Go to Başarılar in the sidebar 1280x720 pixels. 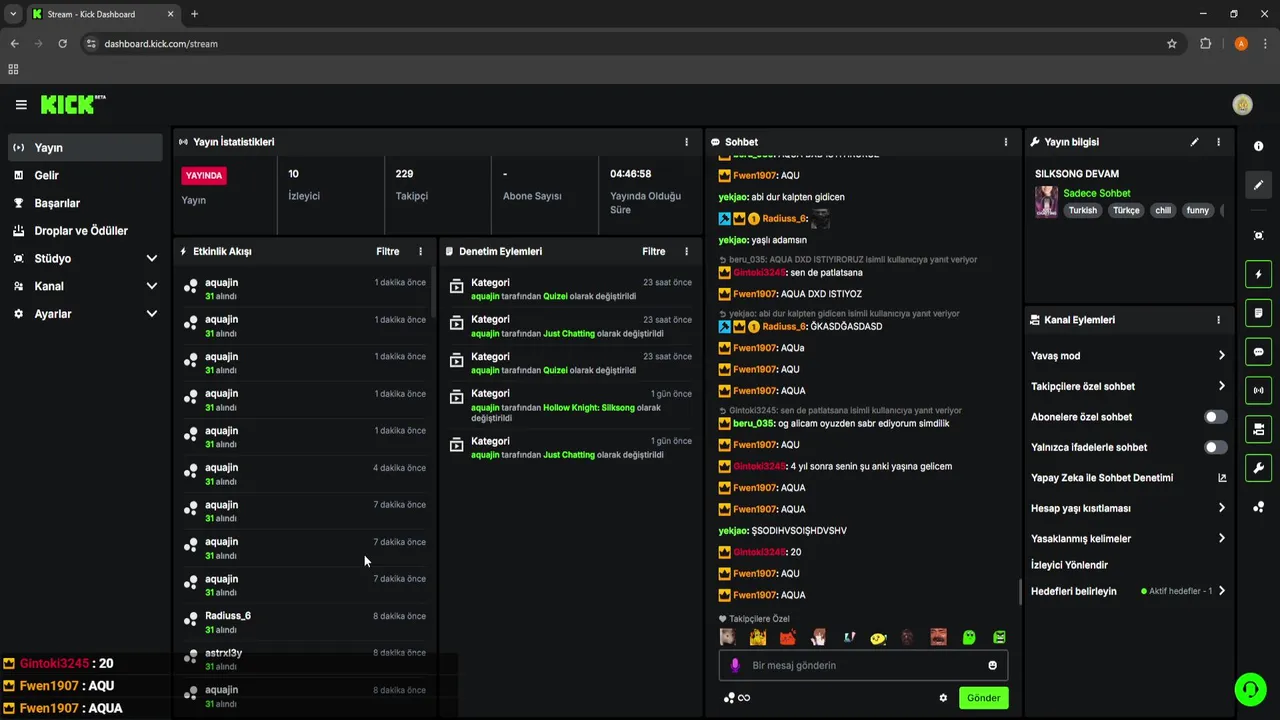[x=85, y=203]
